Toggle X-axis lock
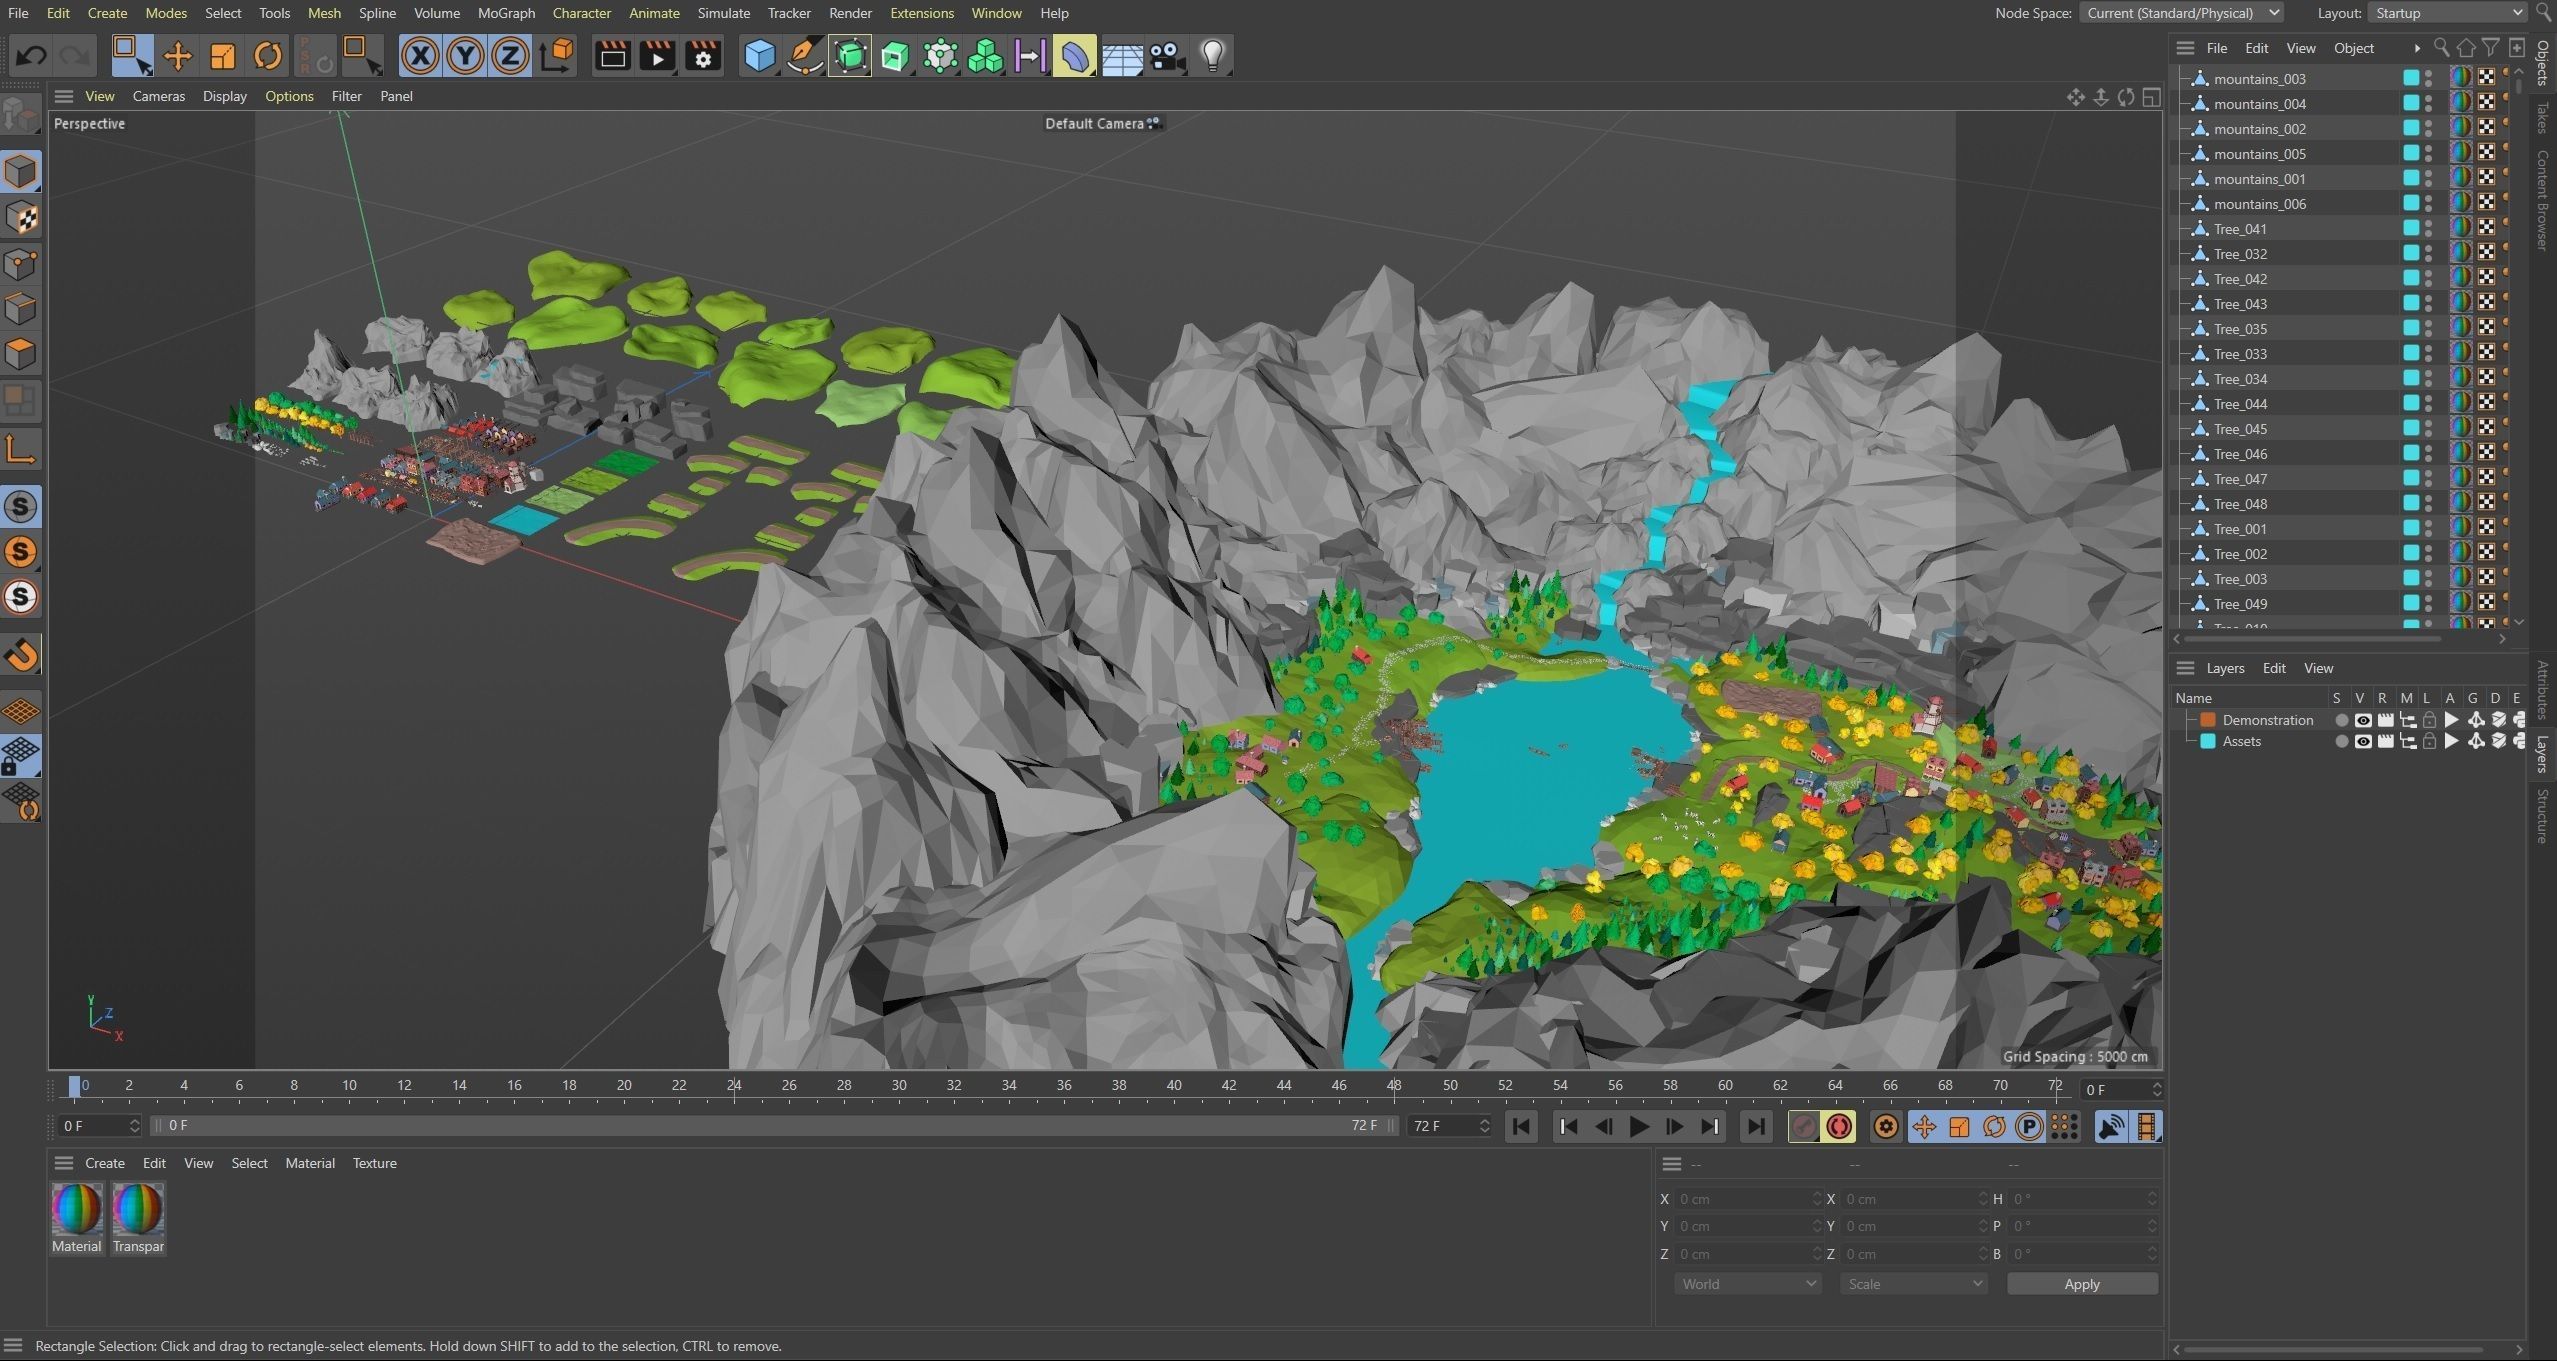Viewport: 2557px width, 1361px height. (420, 56)
